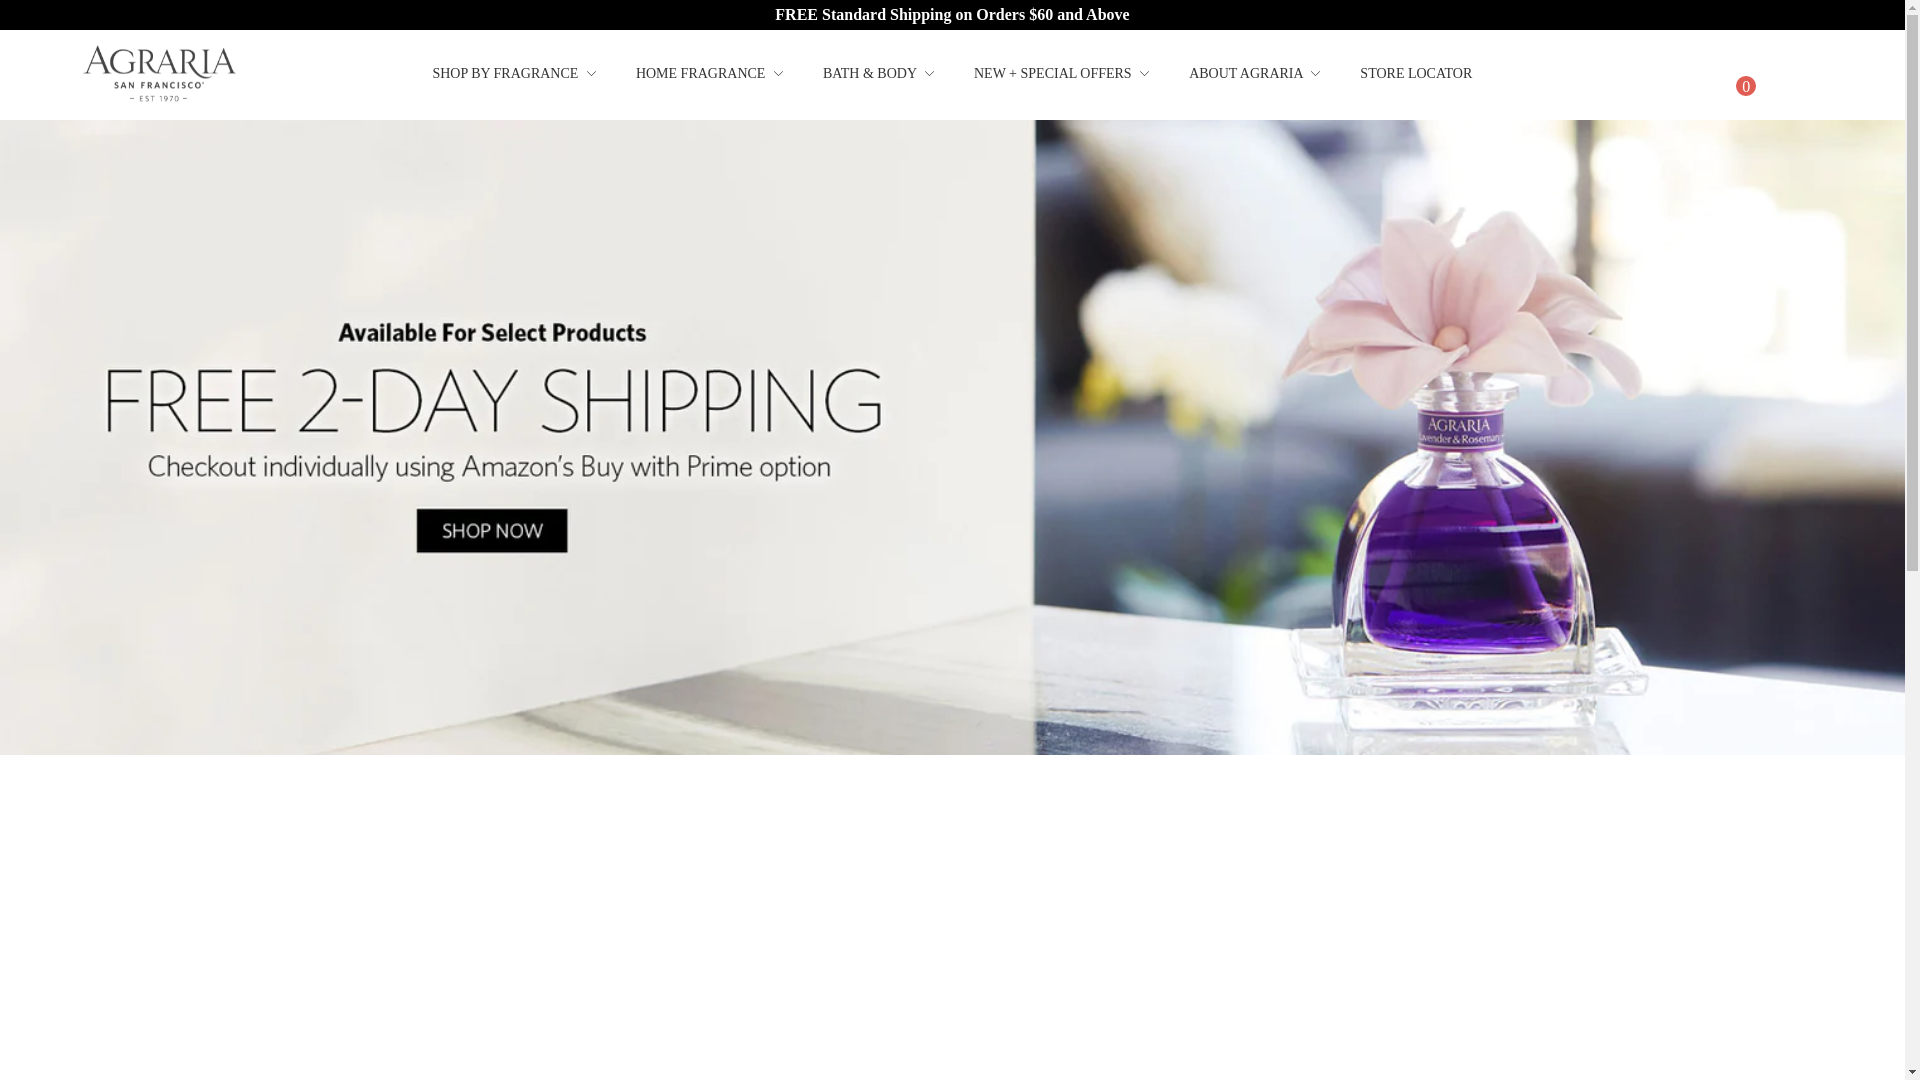Expand the Shop By Fragrance chevron
Screen dimensions: 1920x1080
[591, 74]
